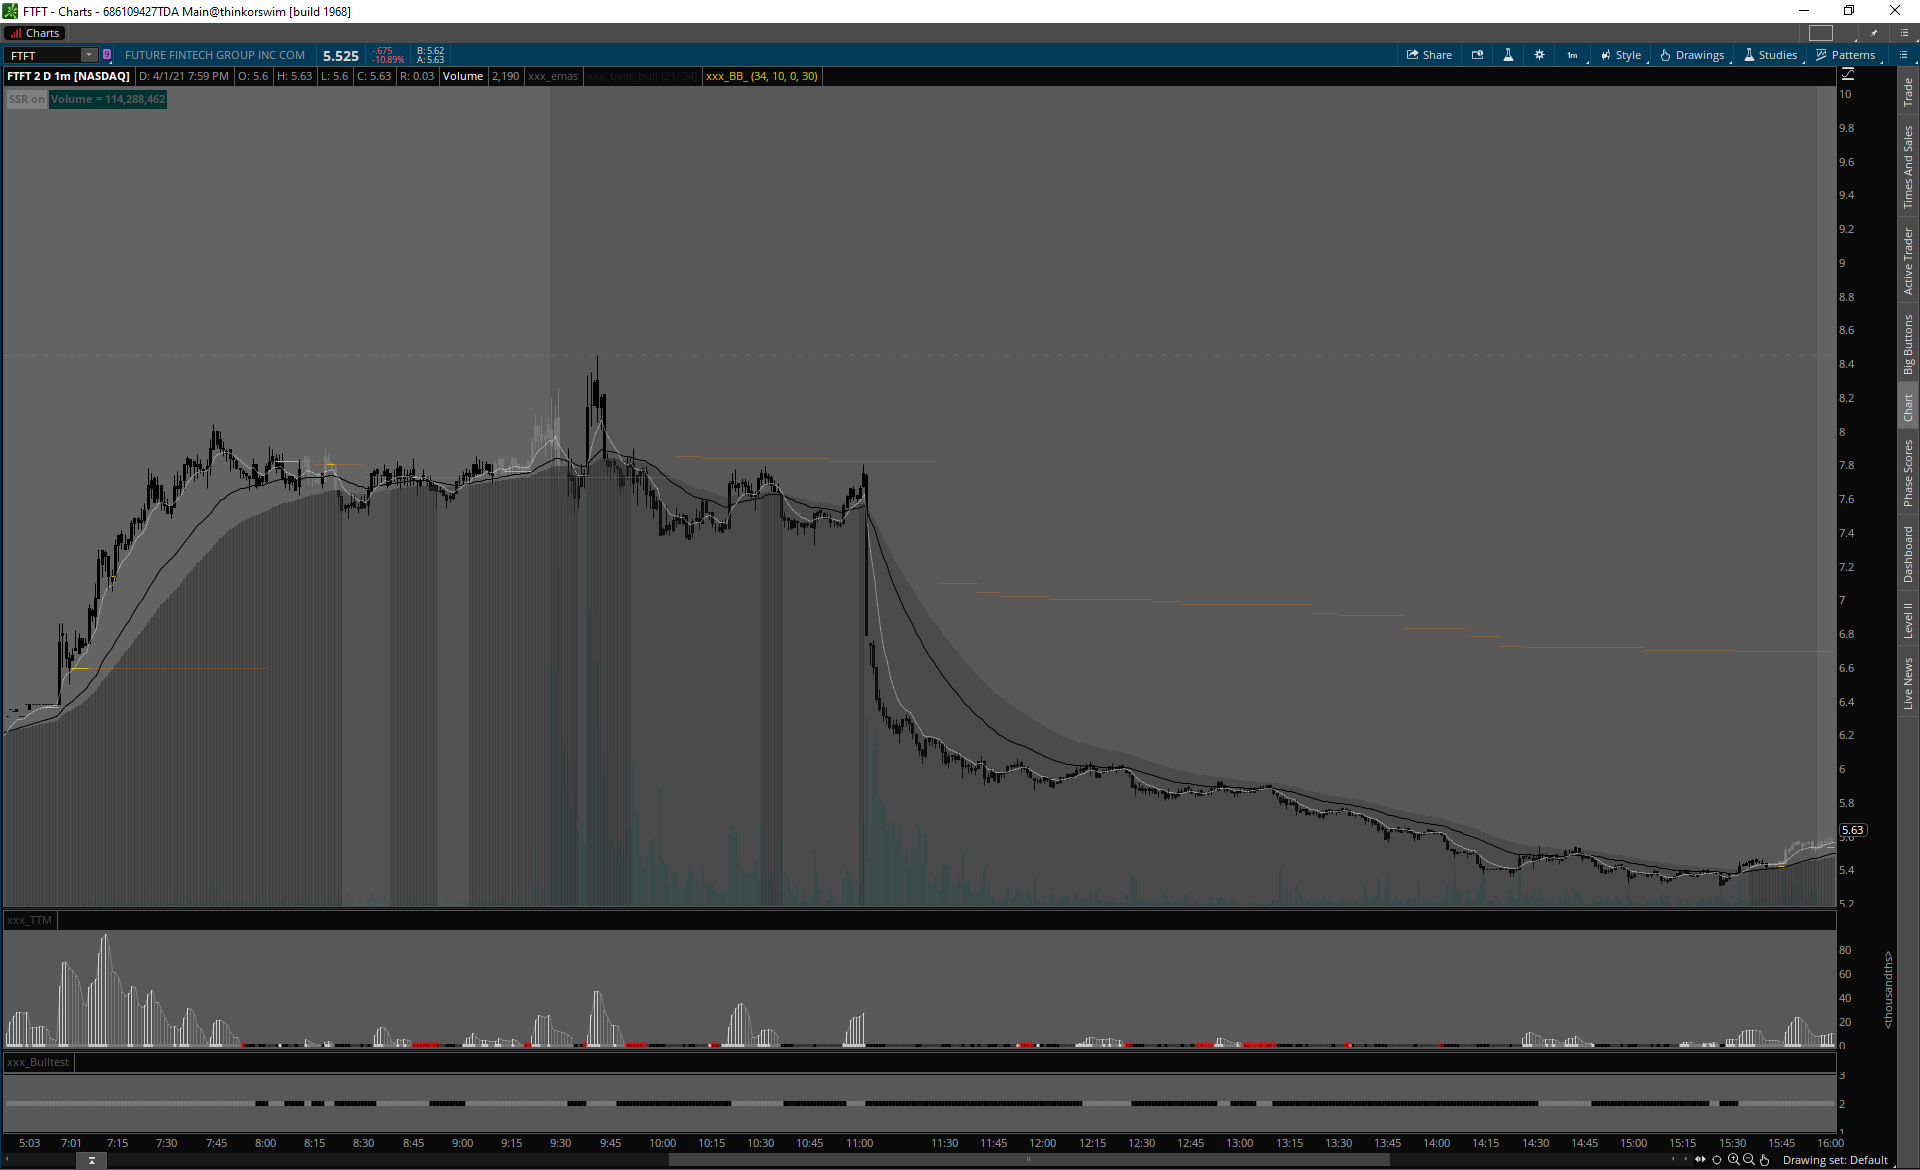
Task: Open the 1m time frame dropdown
Action: [x=1572, y=55]
